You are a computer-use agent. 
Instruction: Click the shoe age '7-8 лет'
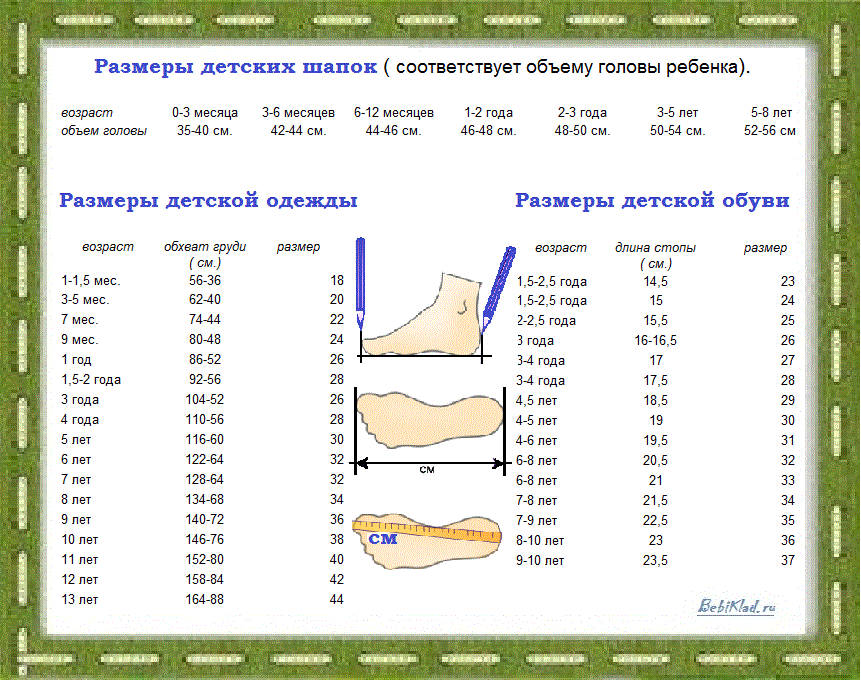point(536,501)
